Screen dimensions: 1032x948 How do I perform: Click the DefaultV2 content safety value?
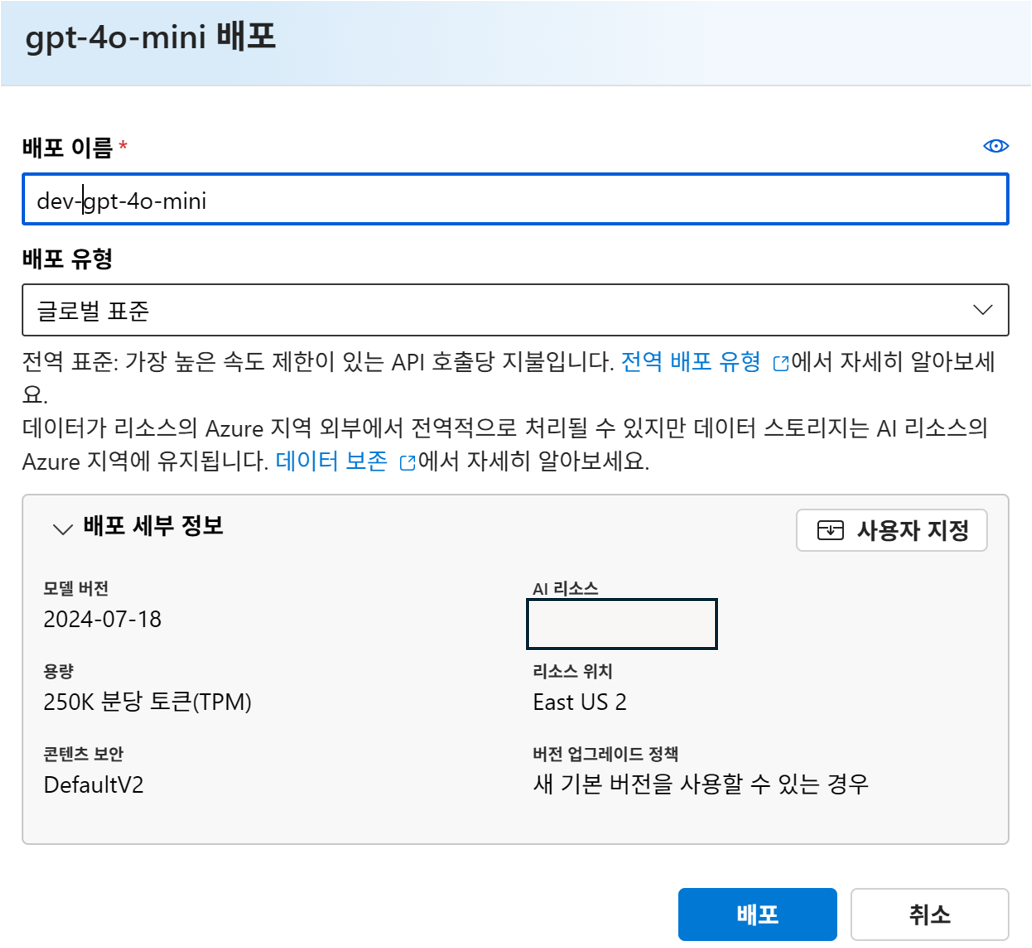pos(93,785)
